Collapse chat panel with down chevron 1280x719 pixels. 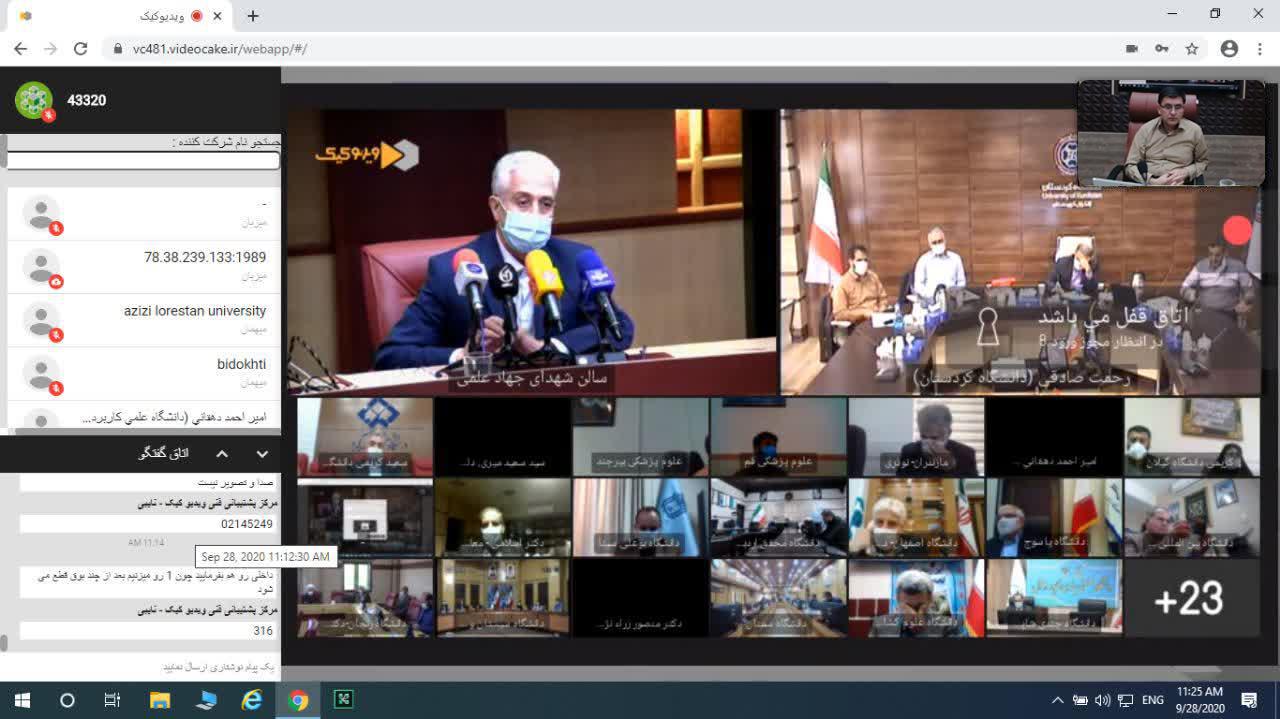coord(262,454)
